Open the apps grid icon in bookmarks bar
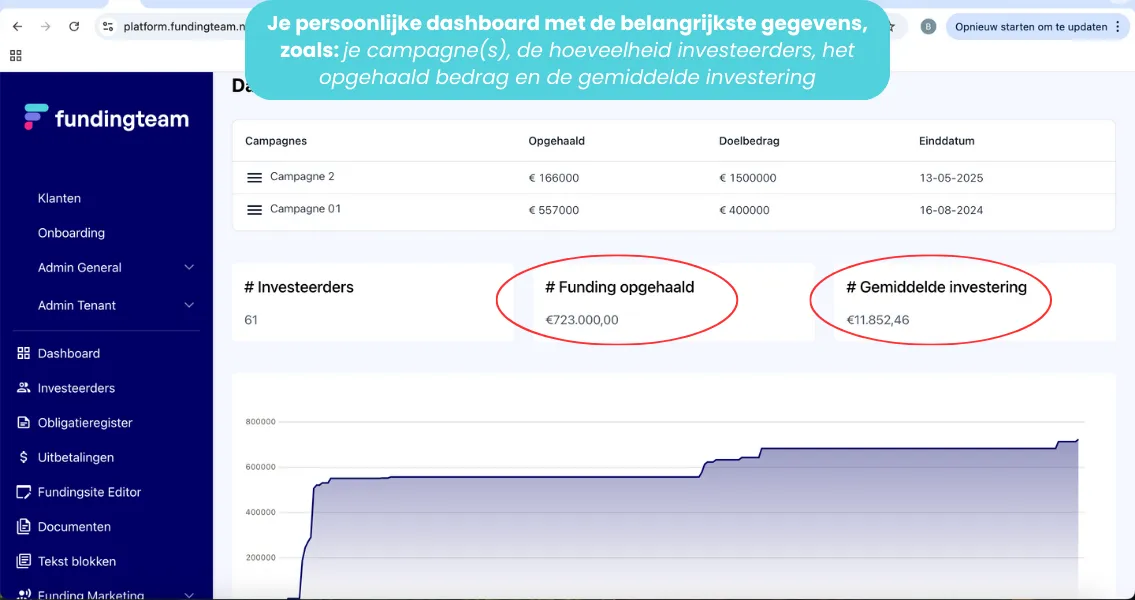1135x600 pixels. [x=16, y=56]
